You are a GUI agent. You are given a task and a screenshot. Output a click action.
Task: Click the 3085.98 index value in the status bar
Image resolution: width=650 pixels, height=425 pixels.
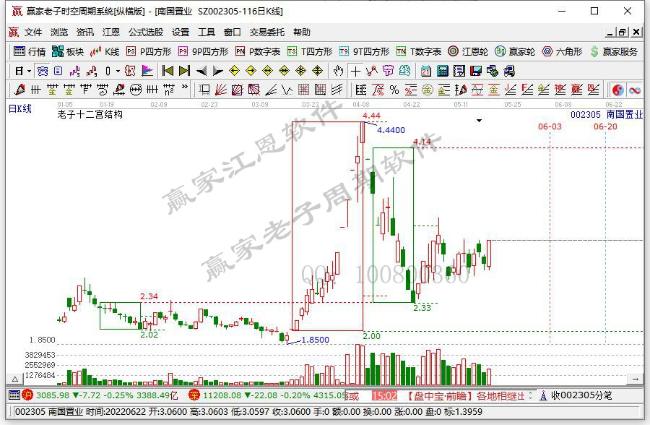click(53, 395)
